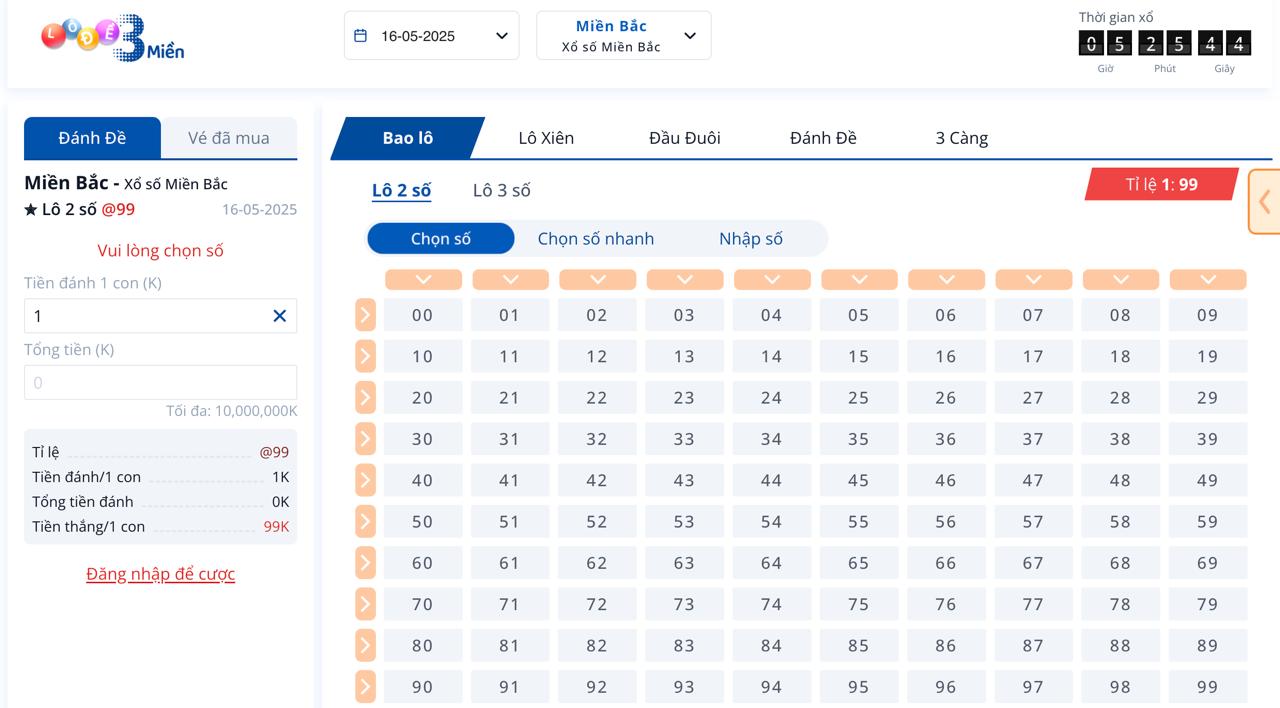
Task: Select entire column above number 04
Action: click(x=771, y=280)
